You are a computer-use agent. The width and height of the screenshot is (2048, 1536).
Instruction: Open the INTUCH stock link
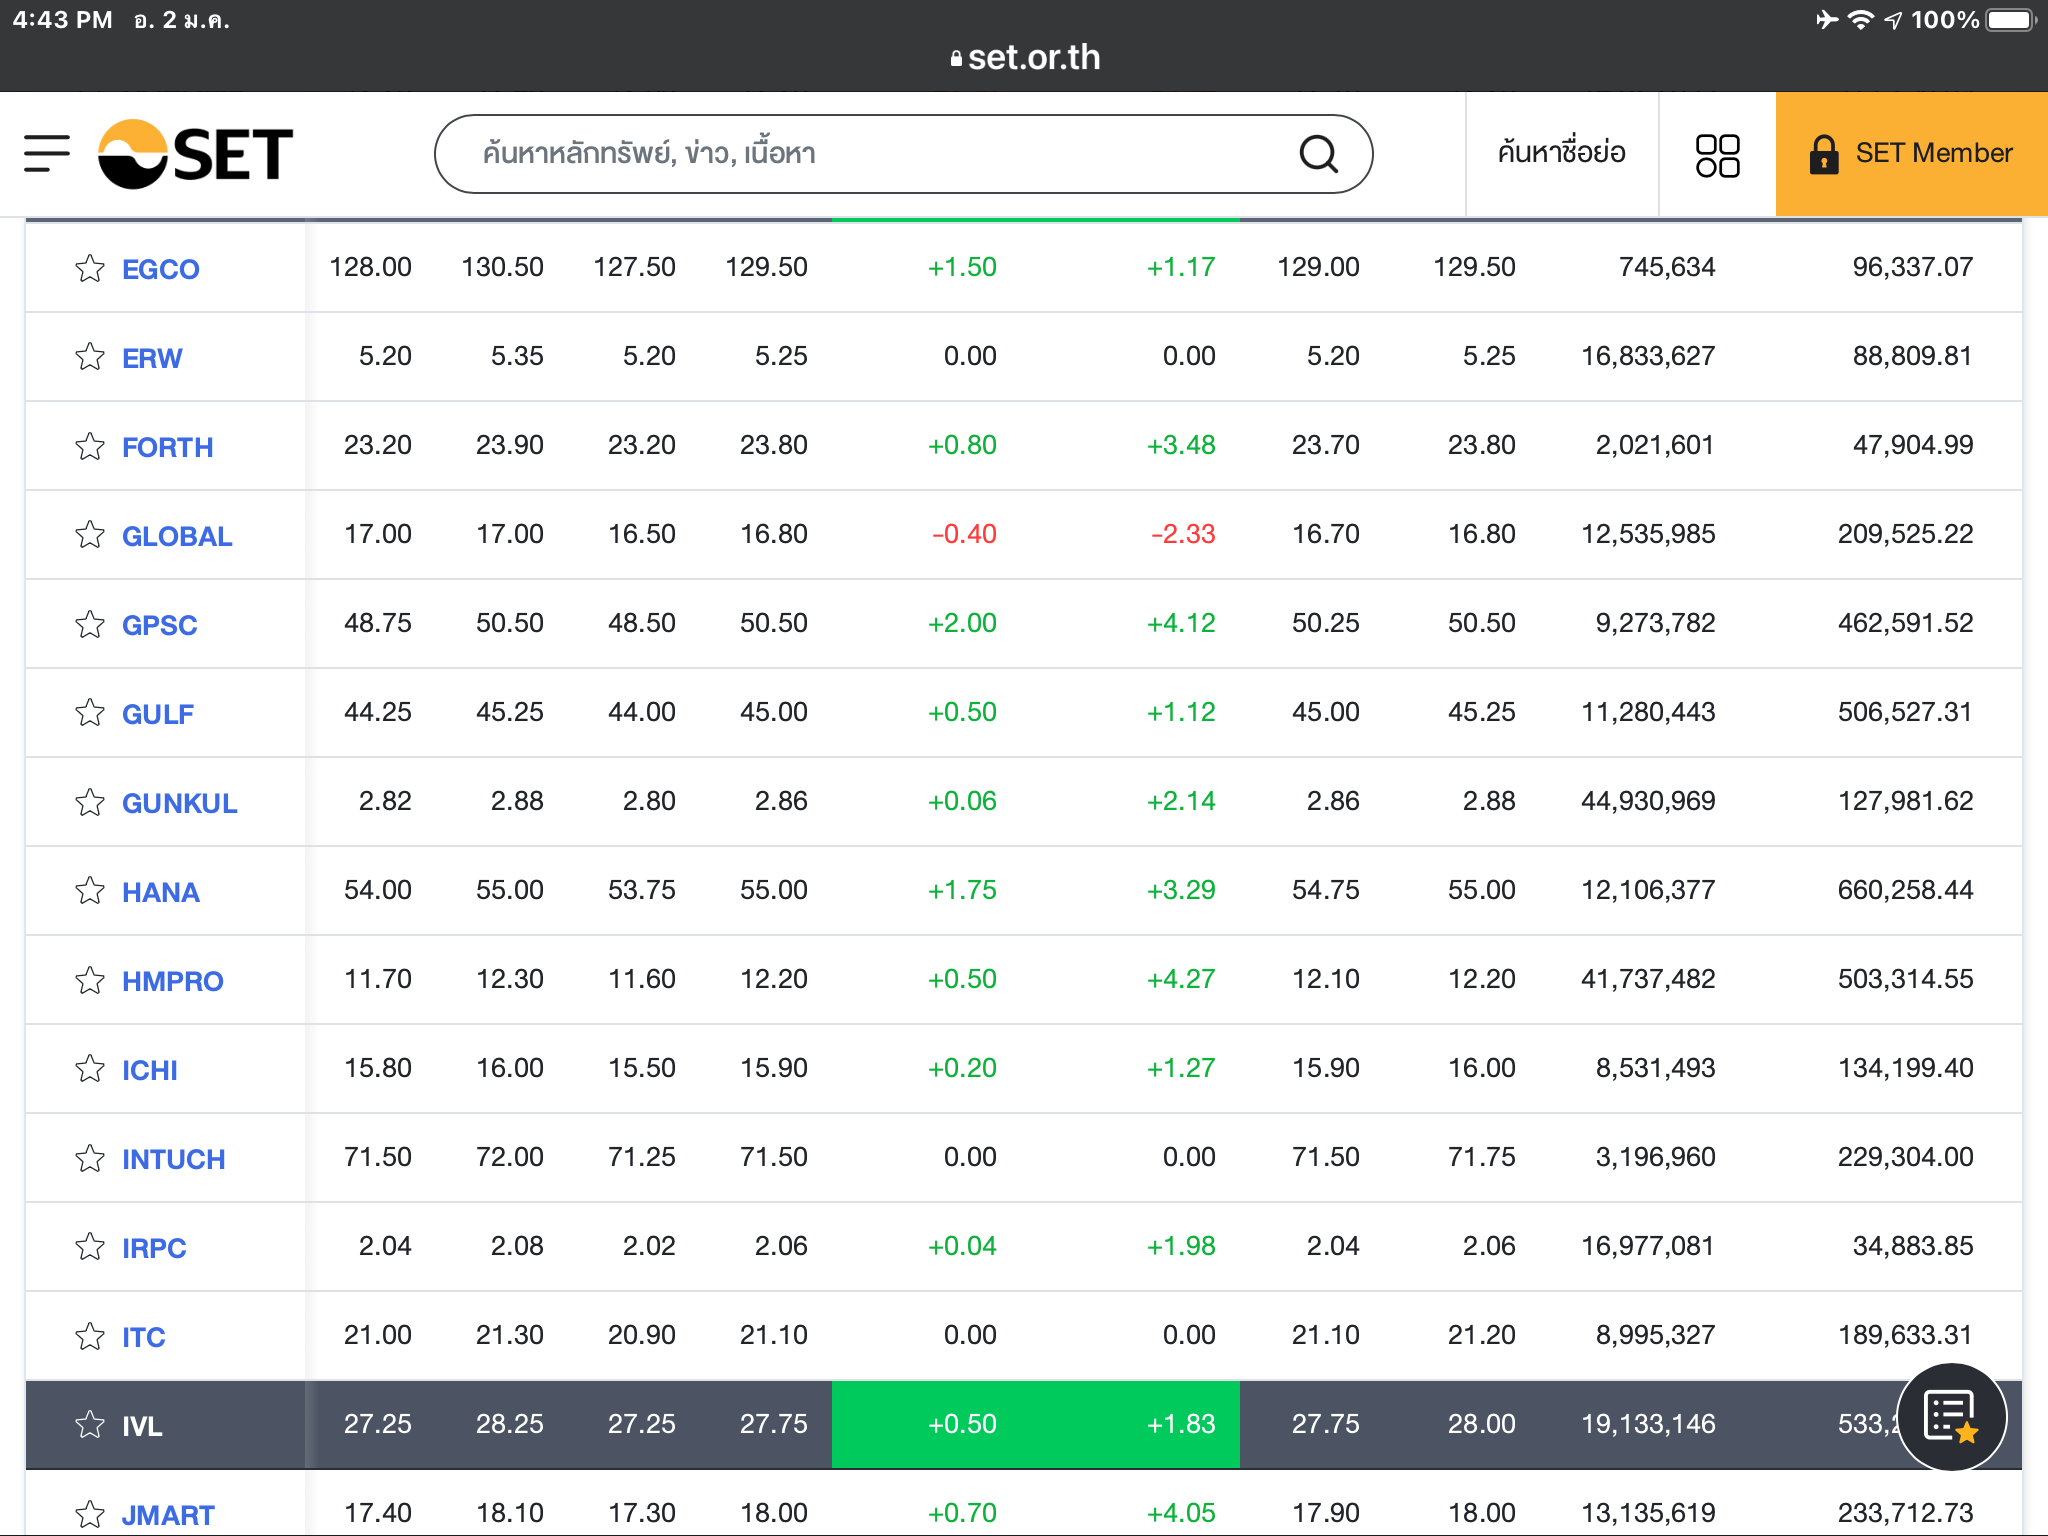click(x=173, y=1159)
